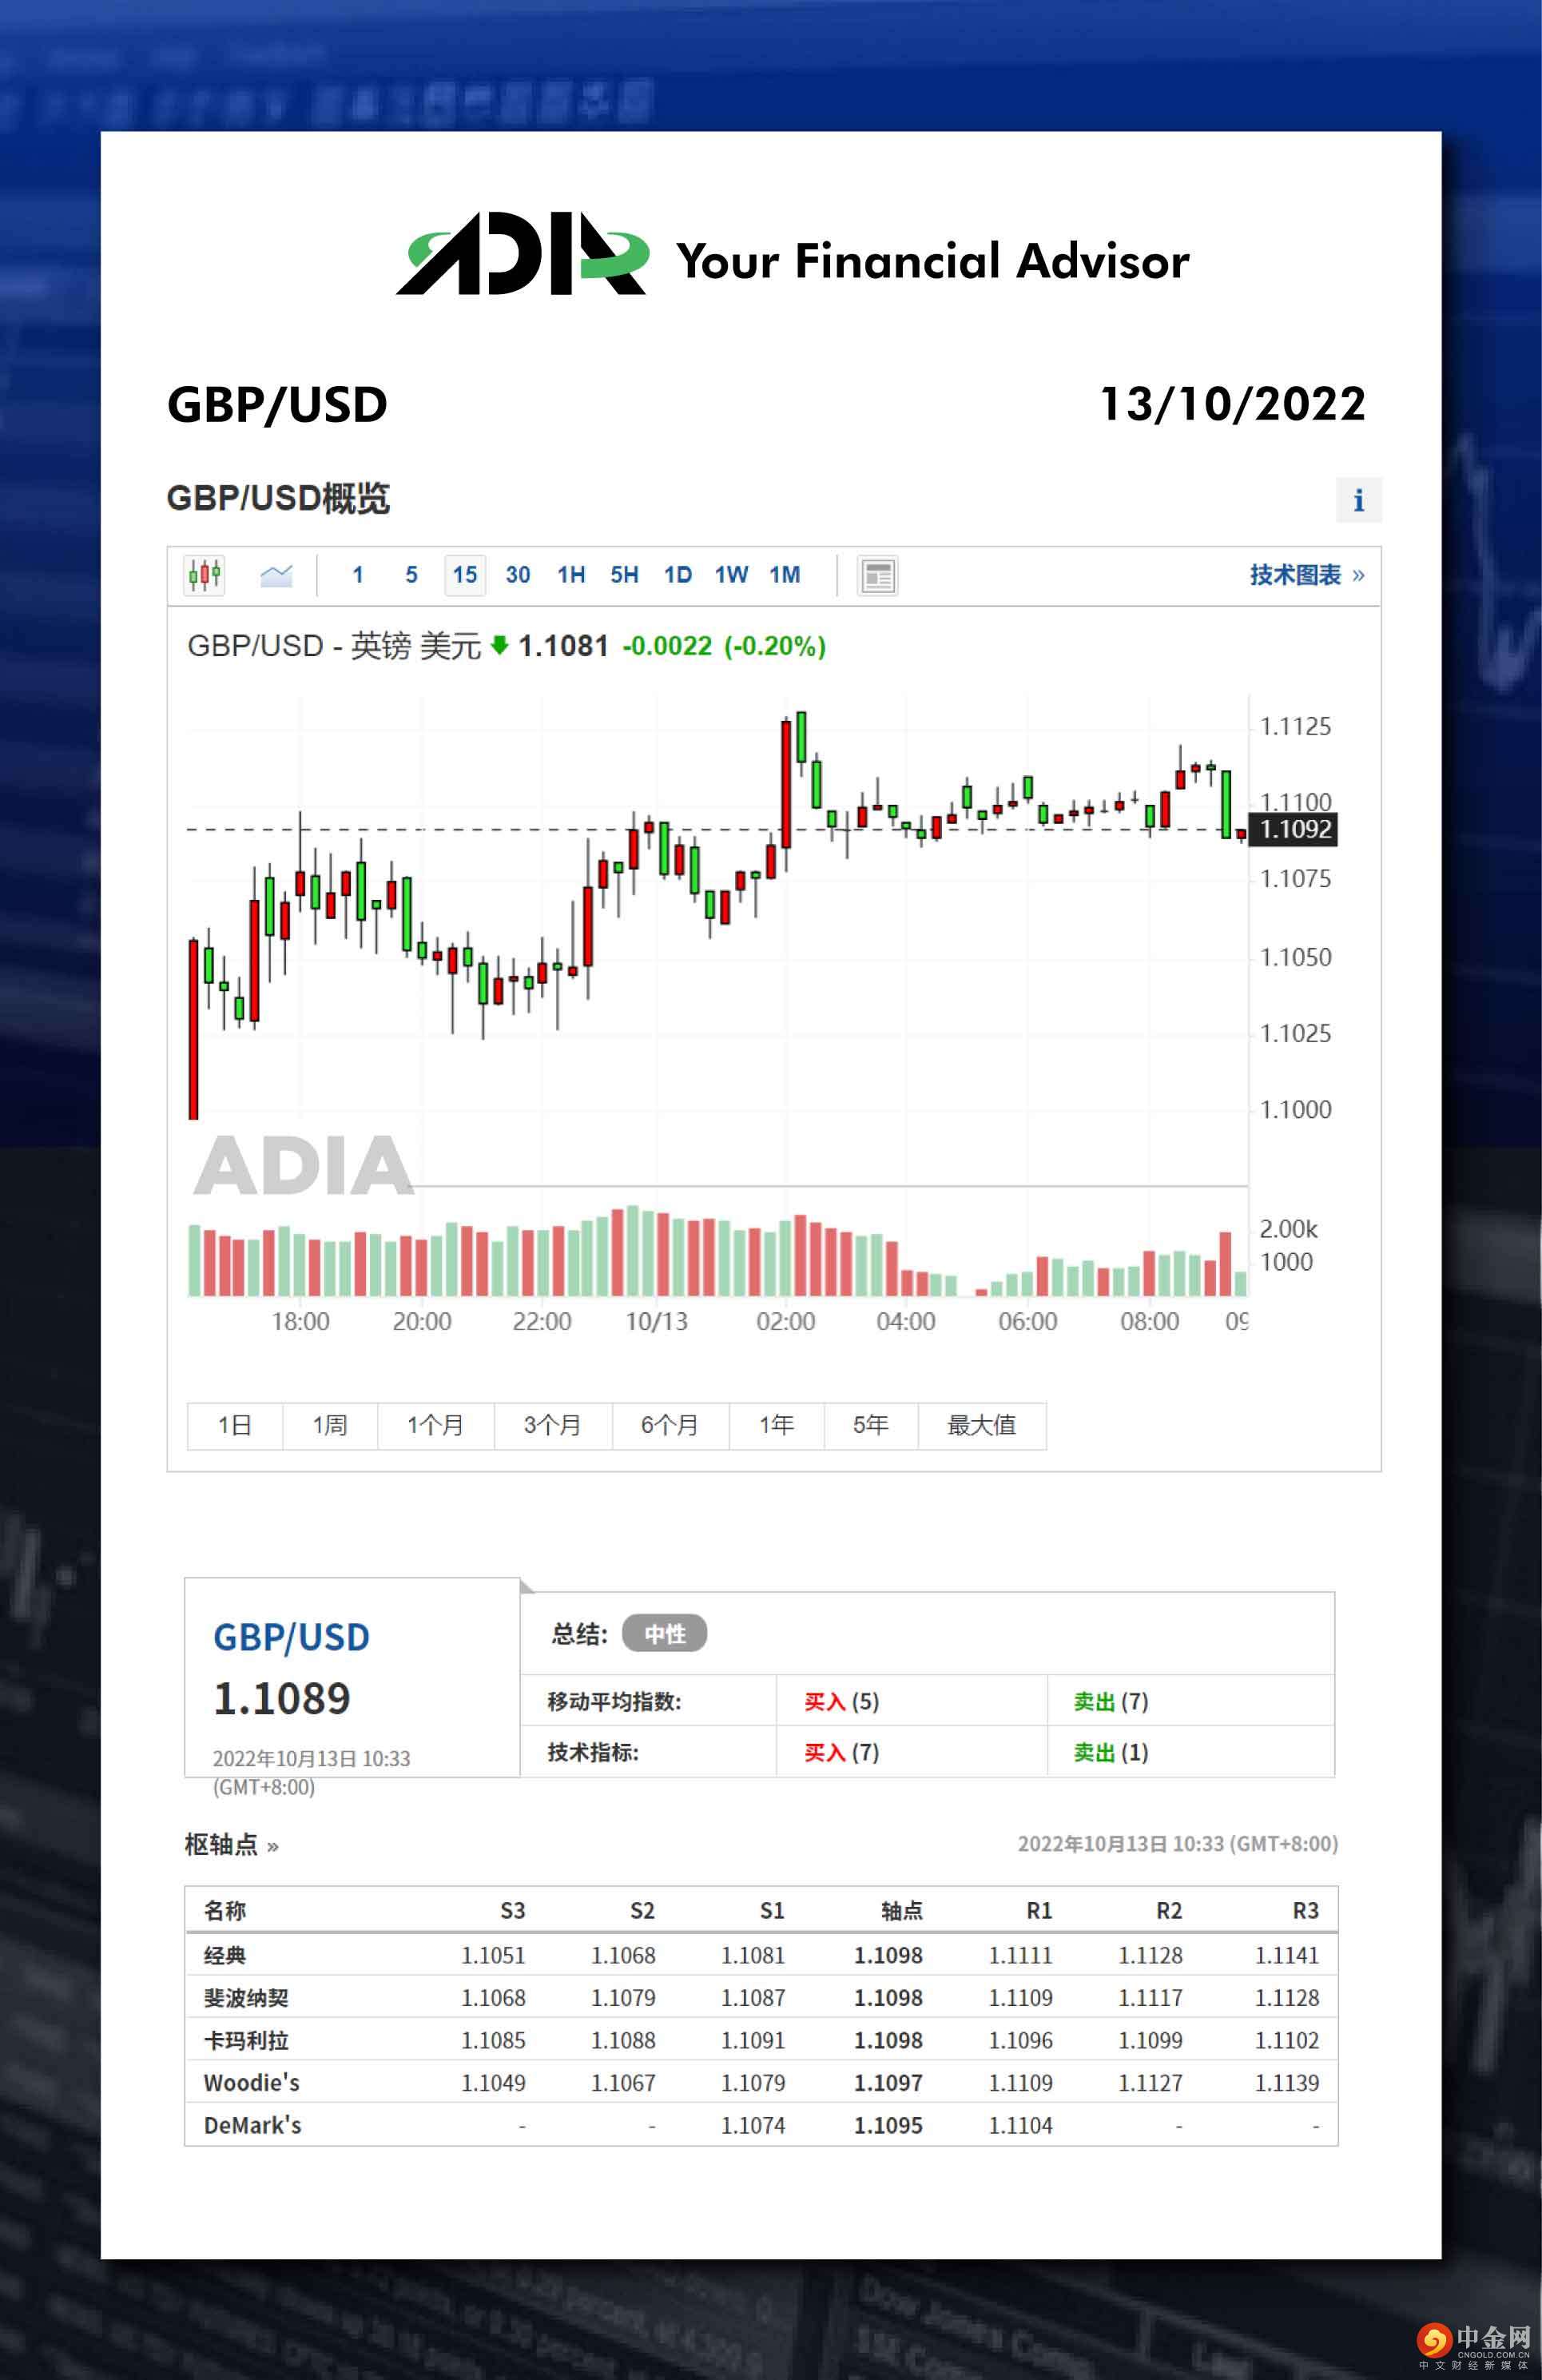
Task: Switch to area line chart icon
Action: (x=276, y=575)
